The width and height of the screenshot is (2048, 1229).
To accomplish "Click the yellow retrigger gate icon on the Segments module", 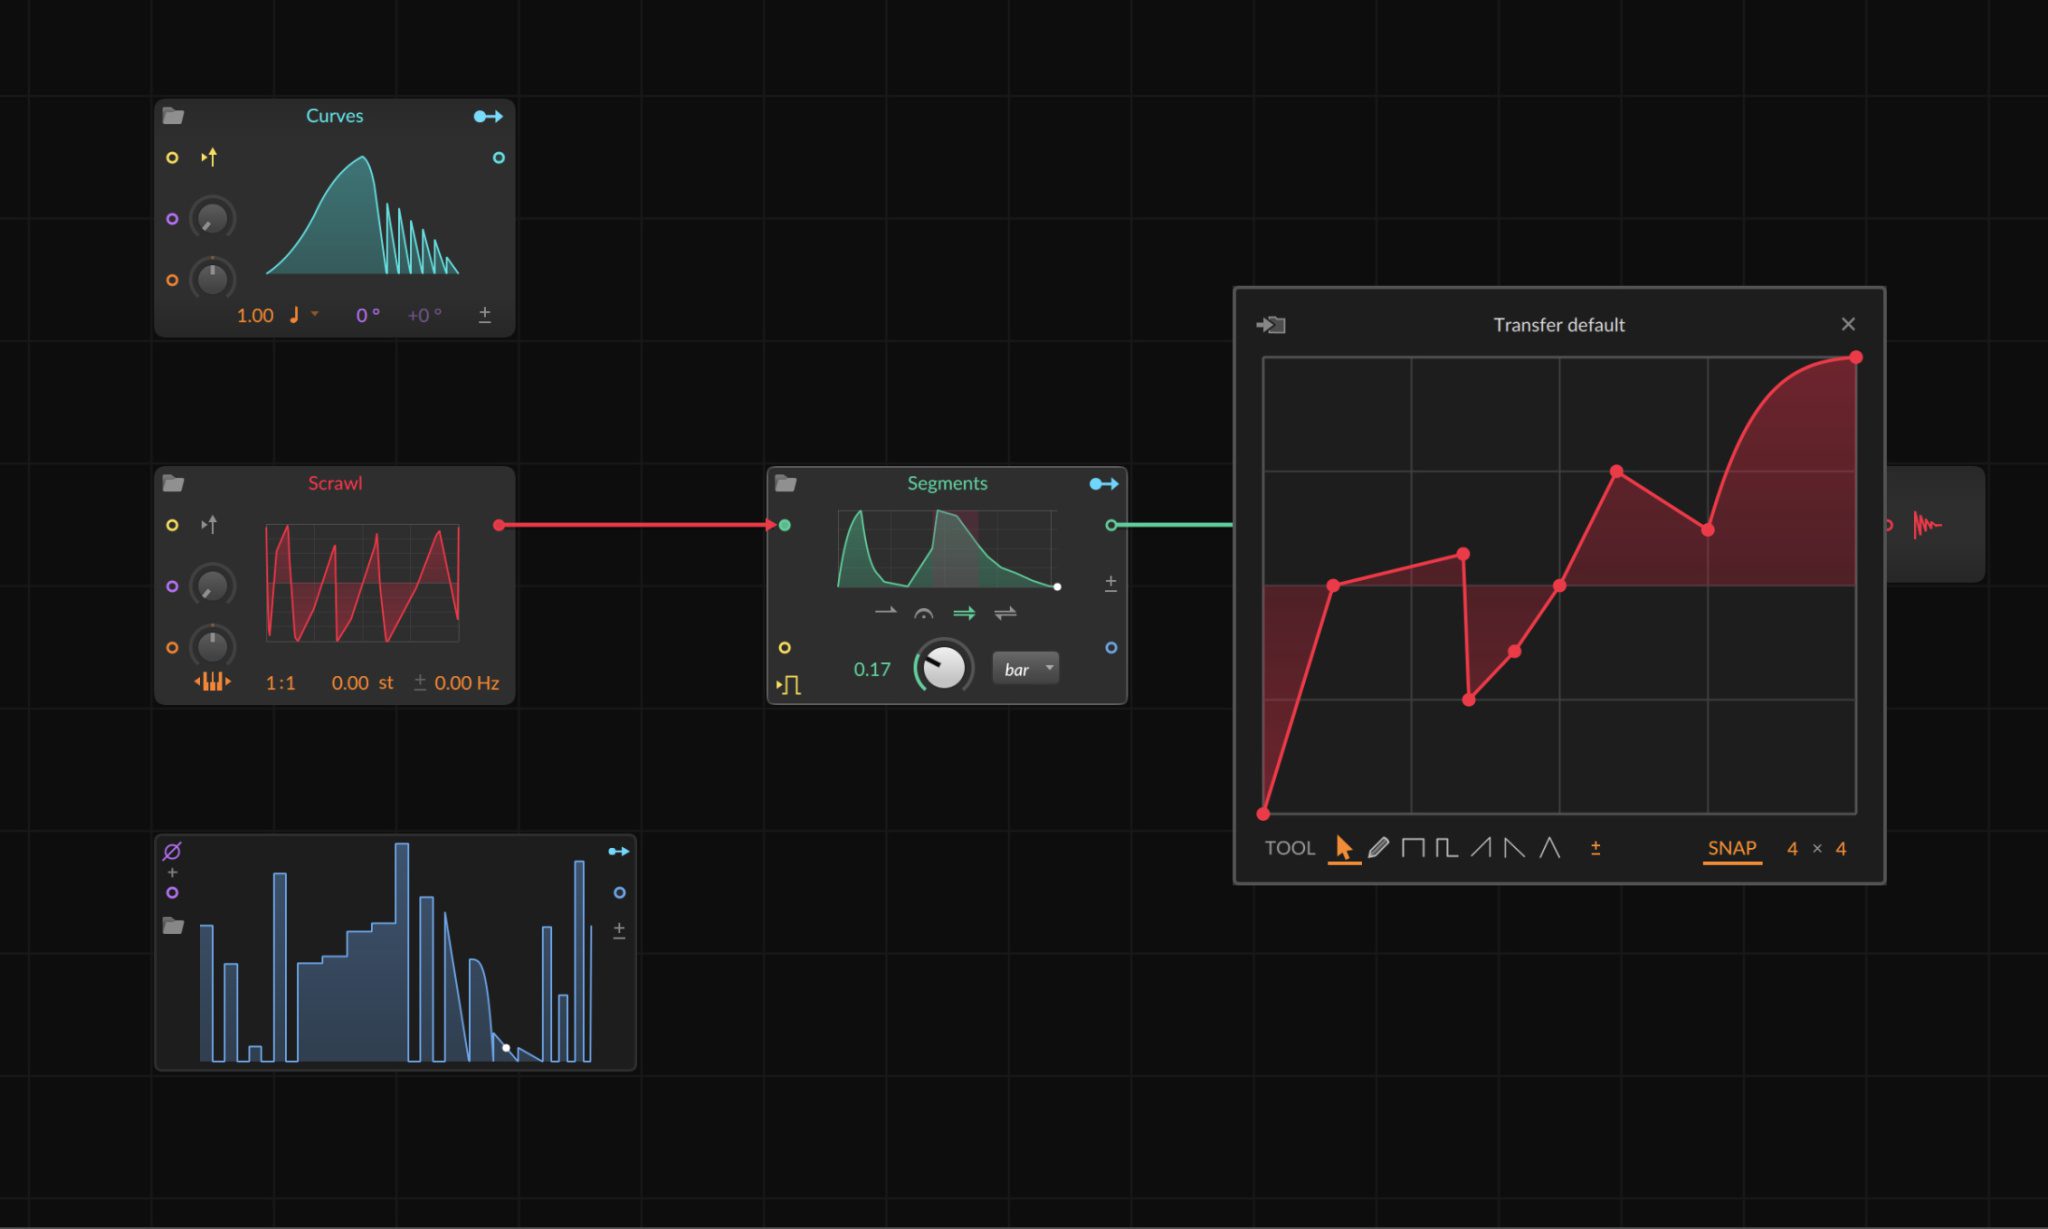I will click(789, 684).
